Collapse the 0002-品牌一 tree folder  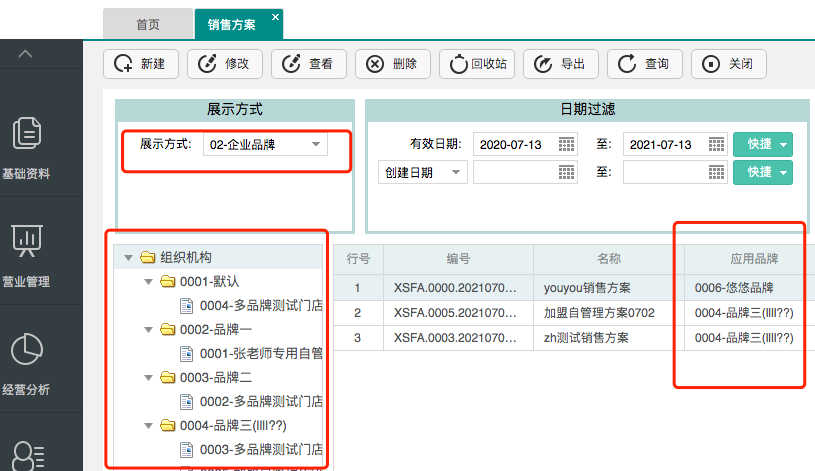point(147,330)
